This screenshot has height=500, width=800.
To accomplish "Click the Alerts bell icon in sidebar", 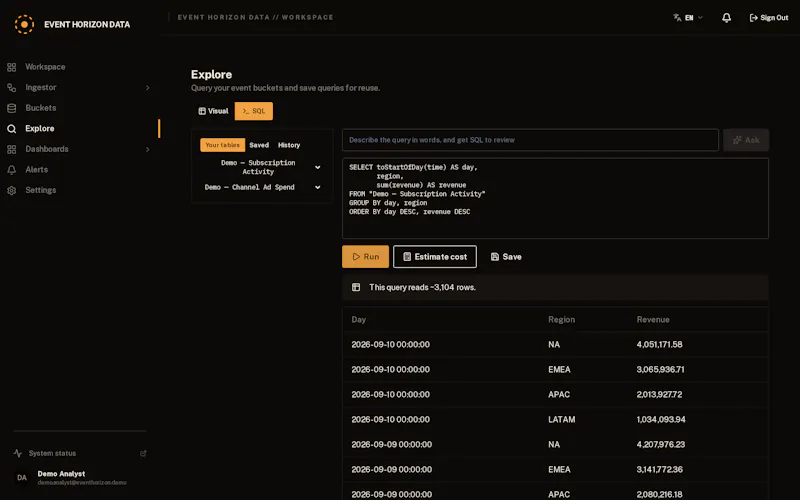I will 11,170.
